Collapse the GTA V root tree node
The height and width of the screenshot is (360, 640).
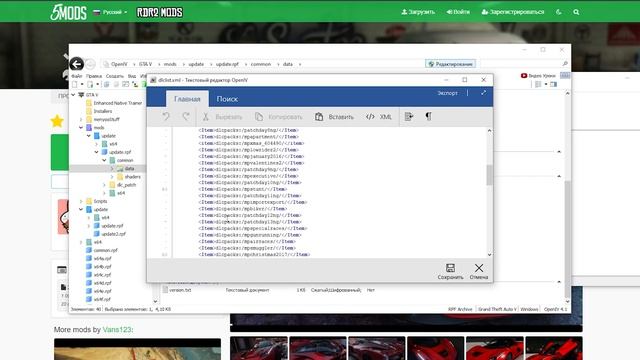coord(73,95)
